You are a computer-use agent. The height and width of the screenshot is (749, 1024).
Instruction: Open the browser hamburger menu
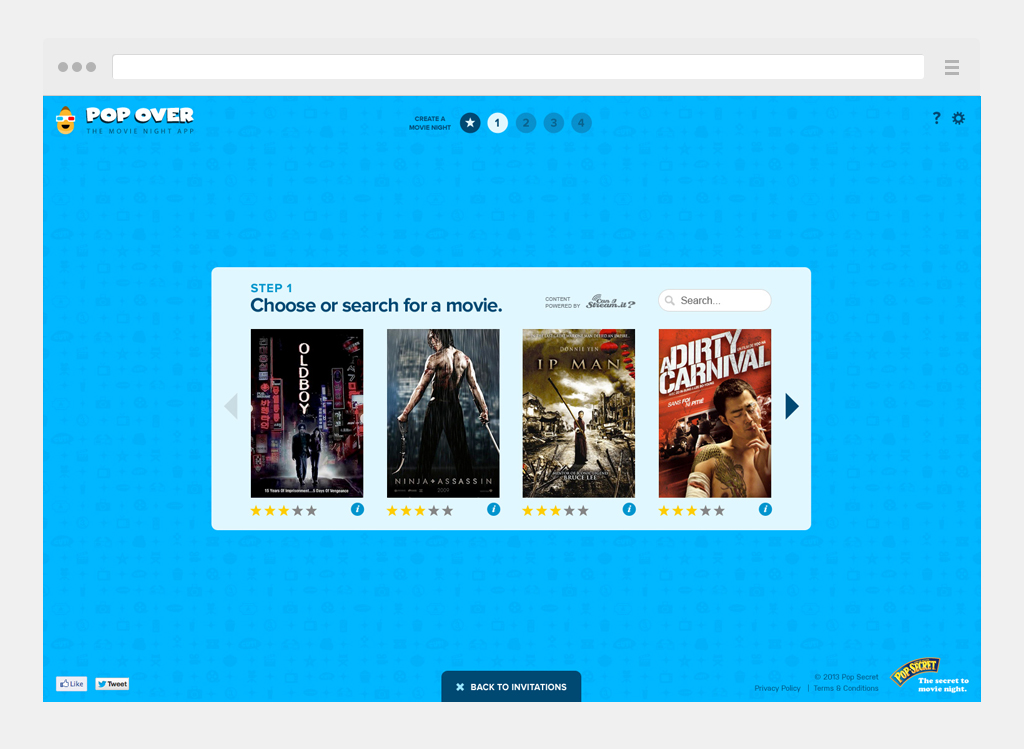click(x=952, y=68)
